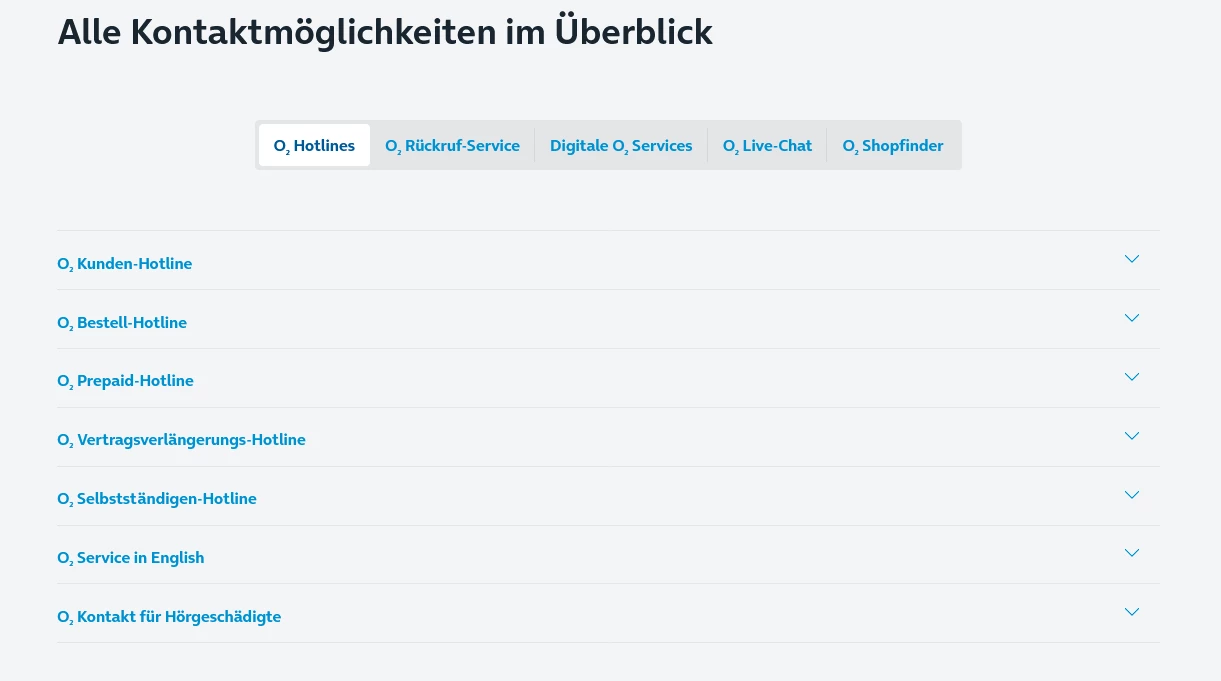This screenshot has width=1221, height=681.
Task: Open the Digitale O2 Services tab
Action: 621,146
